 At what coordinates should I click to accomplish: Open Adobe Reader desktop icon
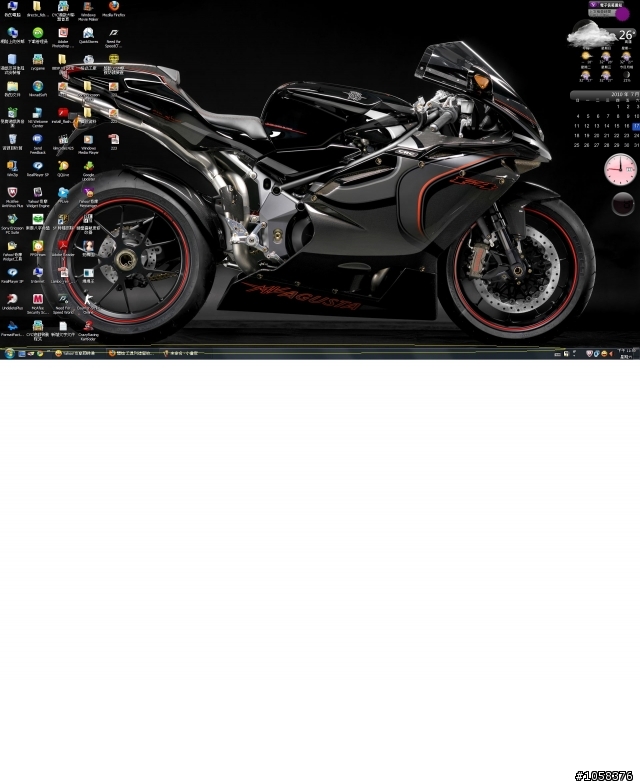pos(63,248)
